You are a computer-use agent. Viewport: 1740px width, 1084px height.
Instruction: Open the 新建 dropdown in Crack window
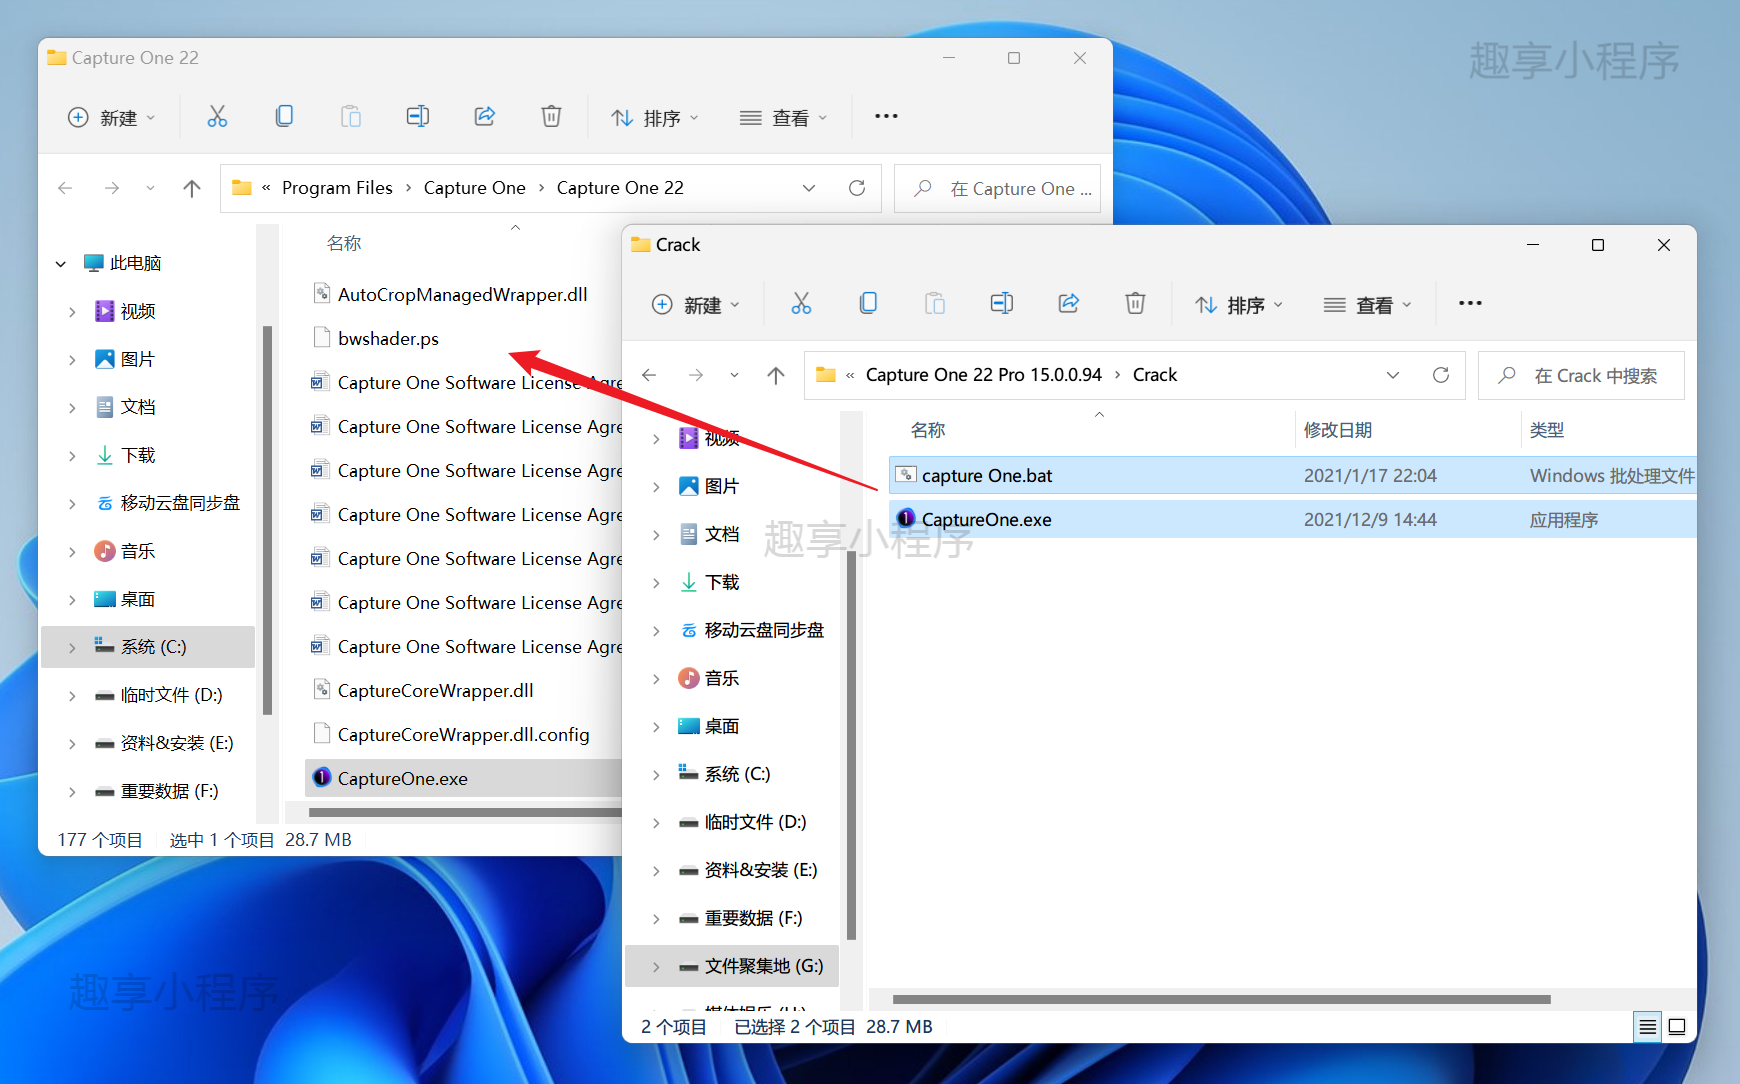[x=697, y=305]
